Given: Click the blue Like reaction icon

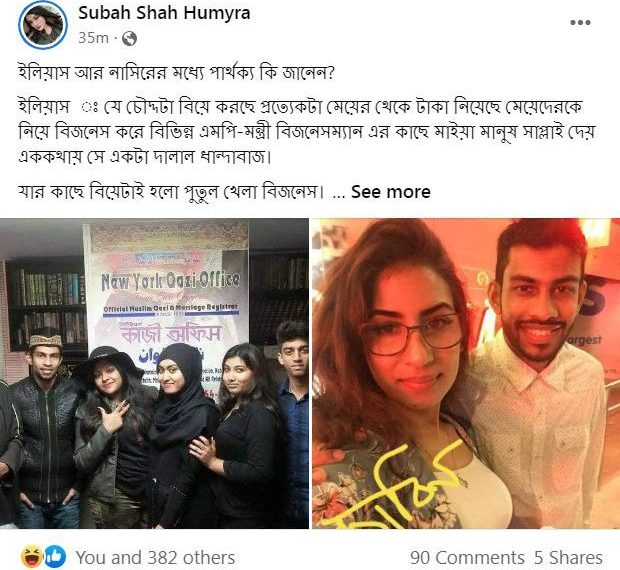Looking at the screenshot, I should (x=55, y=556).
